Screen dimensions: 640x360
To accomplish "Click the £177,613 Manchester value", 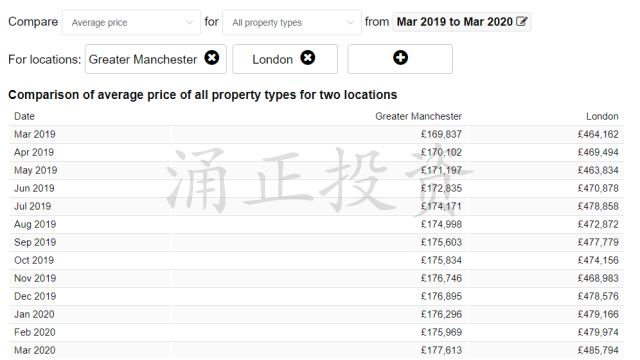I will click(441, 350).
